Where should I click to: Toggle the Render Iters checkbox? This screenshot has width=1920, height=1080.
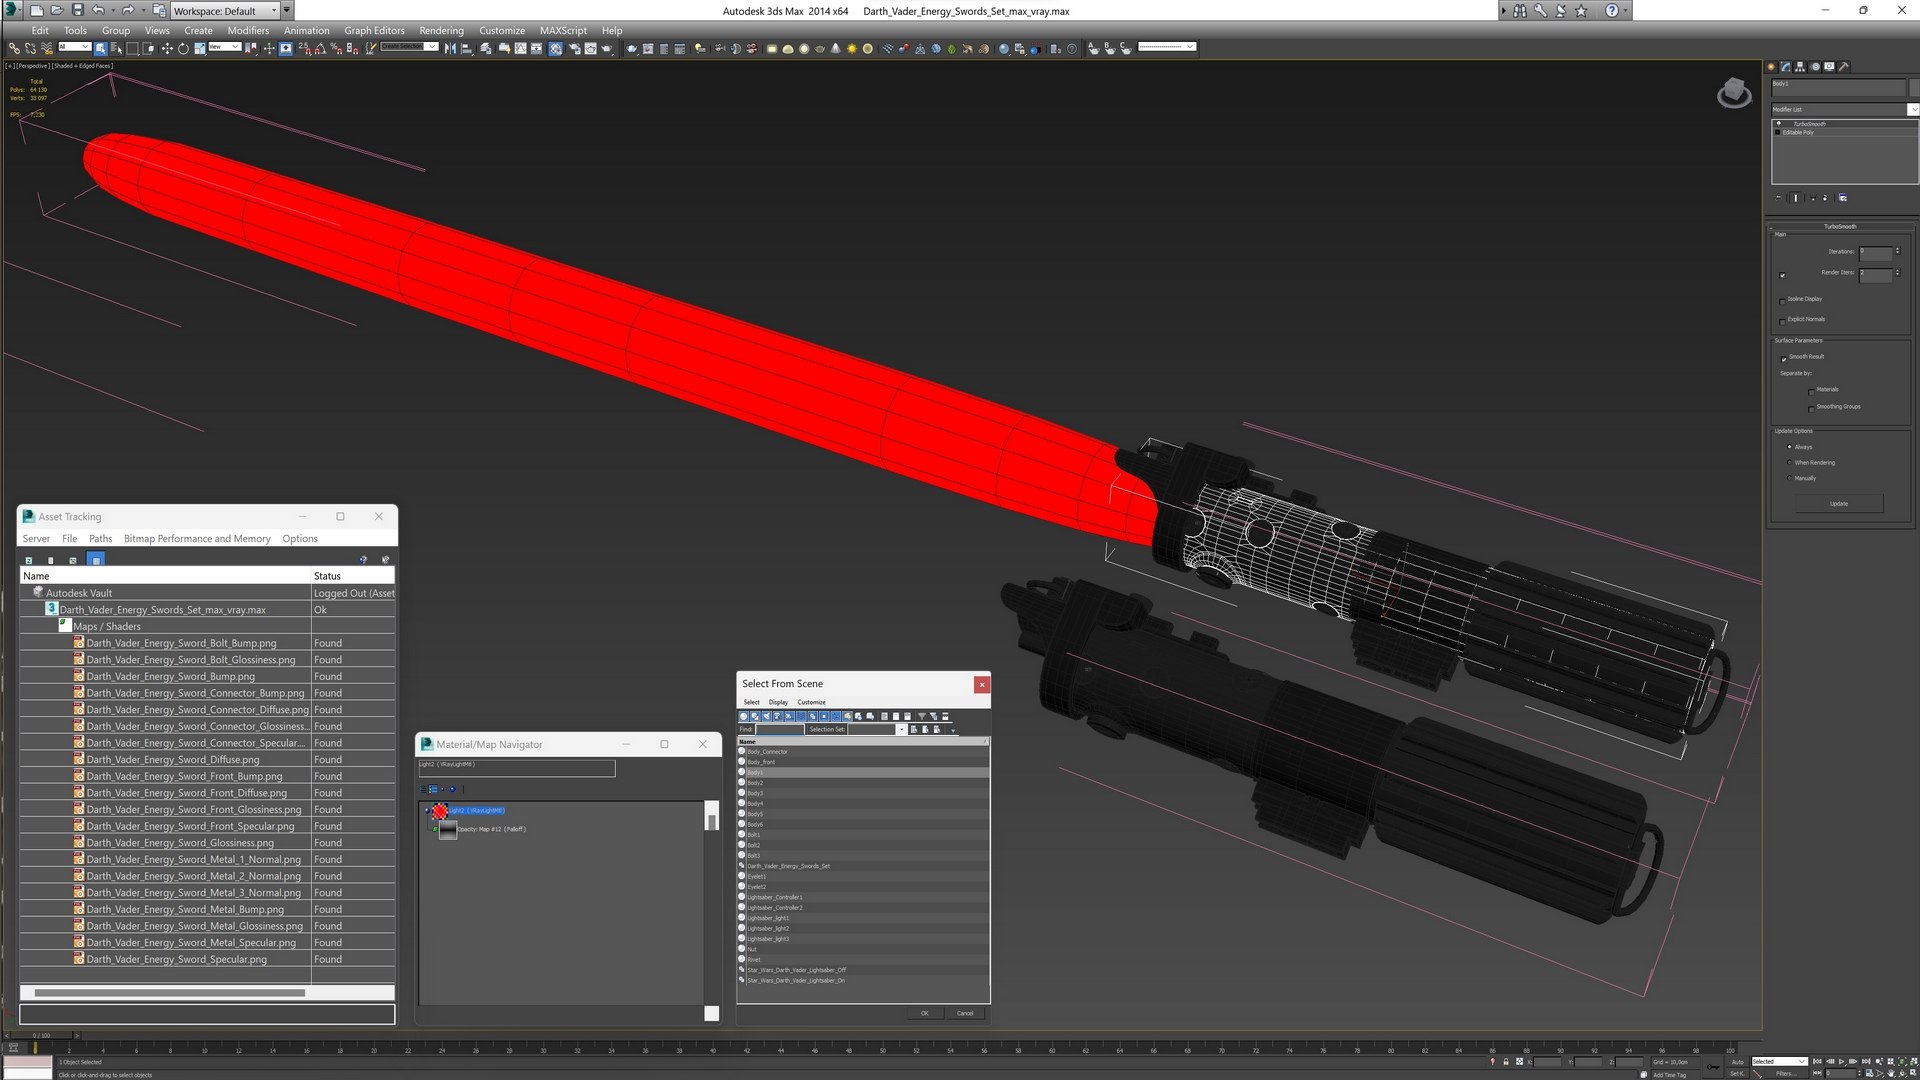point(1782,274)
